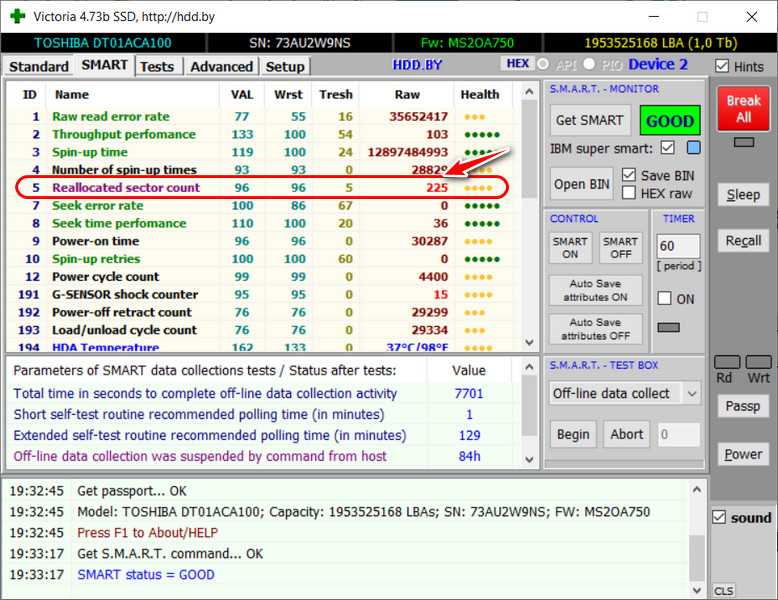The image size is (778, 600).
Task: Click the SMART OFF button
Action: (x=621, y=248)
